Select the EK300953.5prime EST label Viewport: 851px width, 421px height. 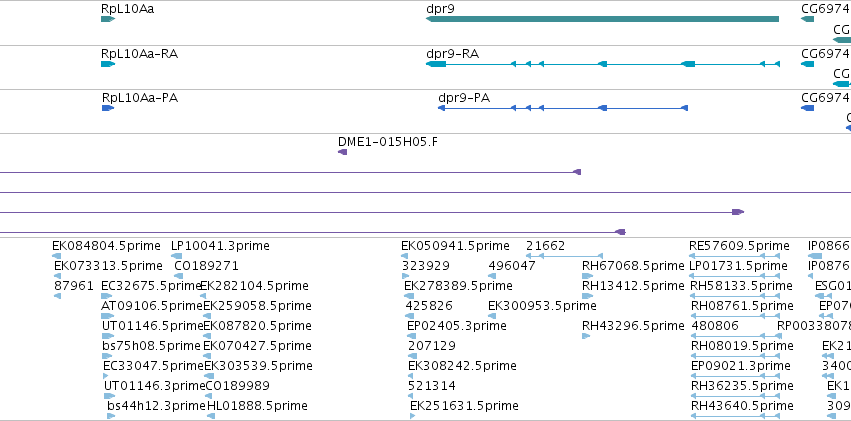[x=542, y=305]
